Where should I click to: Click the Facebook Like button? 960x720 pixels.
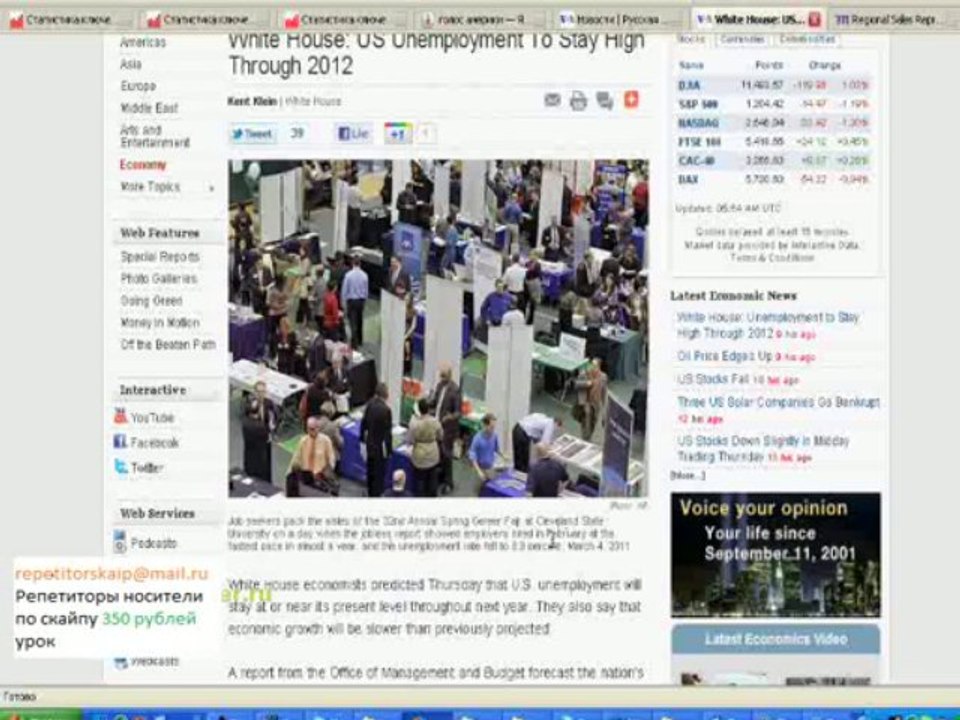353,133
